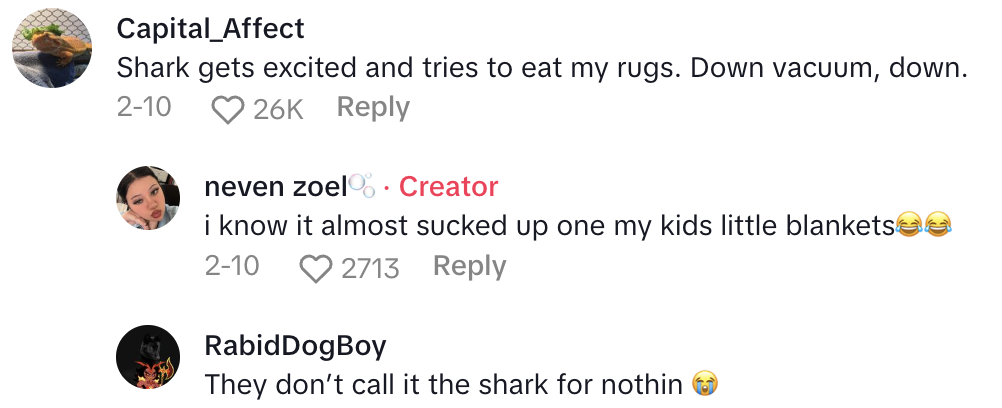Like the Capital_Affect comment with heart icon
Viewport: 1002px width, 408px height.
[229, 109]
